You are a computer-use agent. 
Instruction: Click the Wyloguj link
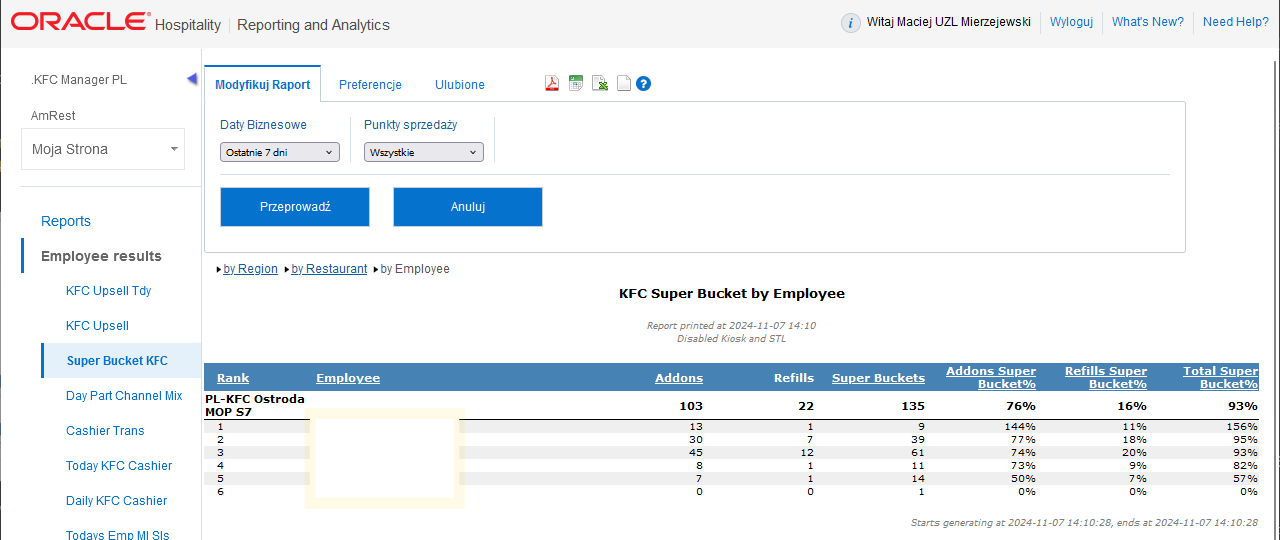1071,22
